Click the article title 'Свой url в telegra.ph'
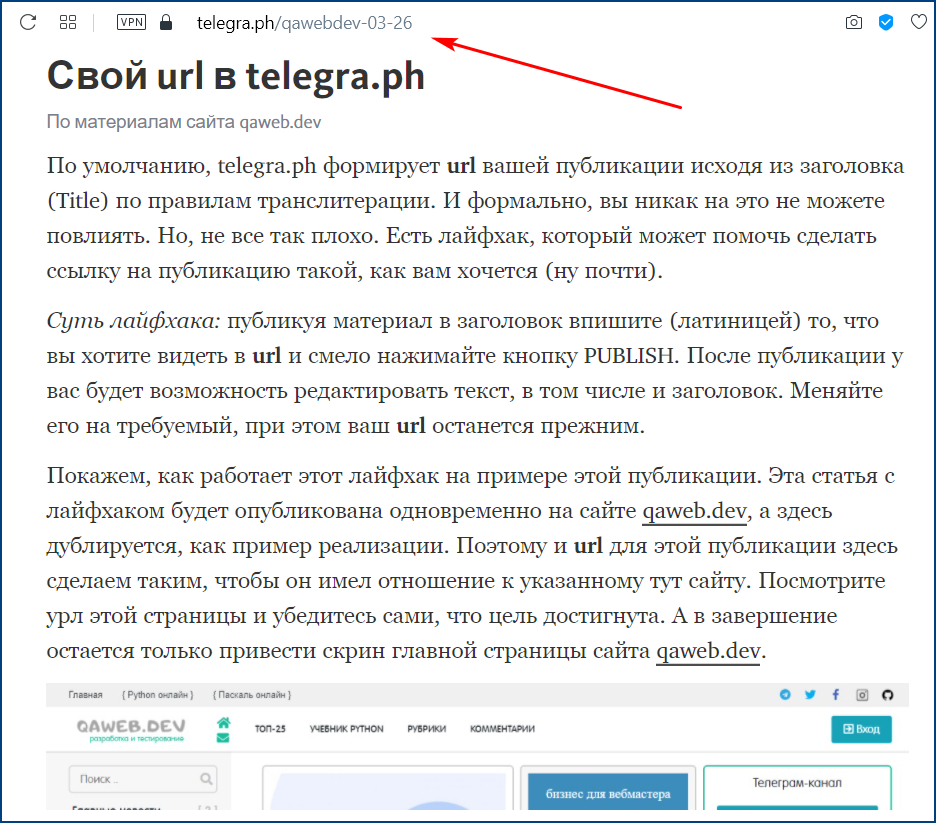The image size is (936, 823). coord(235,76)
